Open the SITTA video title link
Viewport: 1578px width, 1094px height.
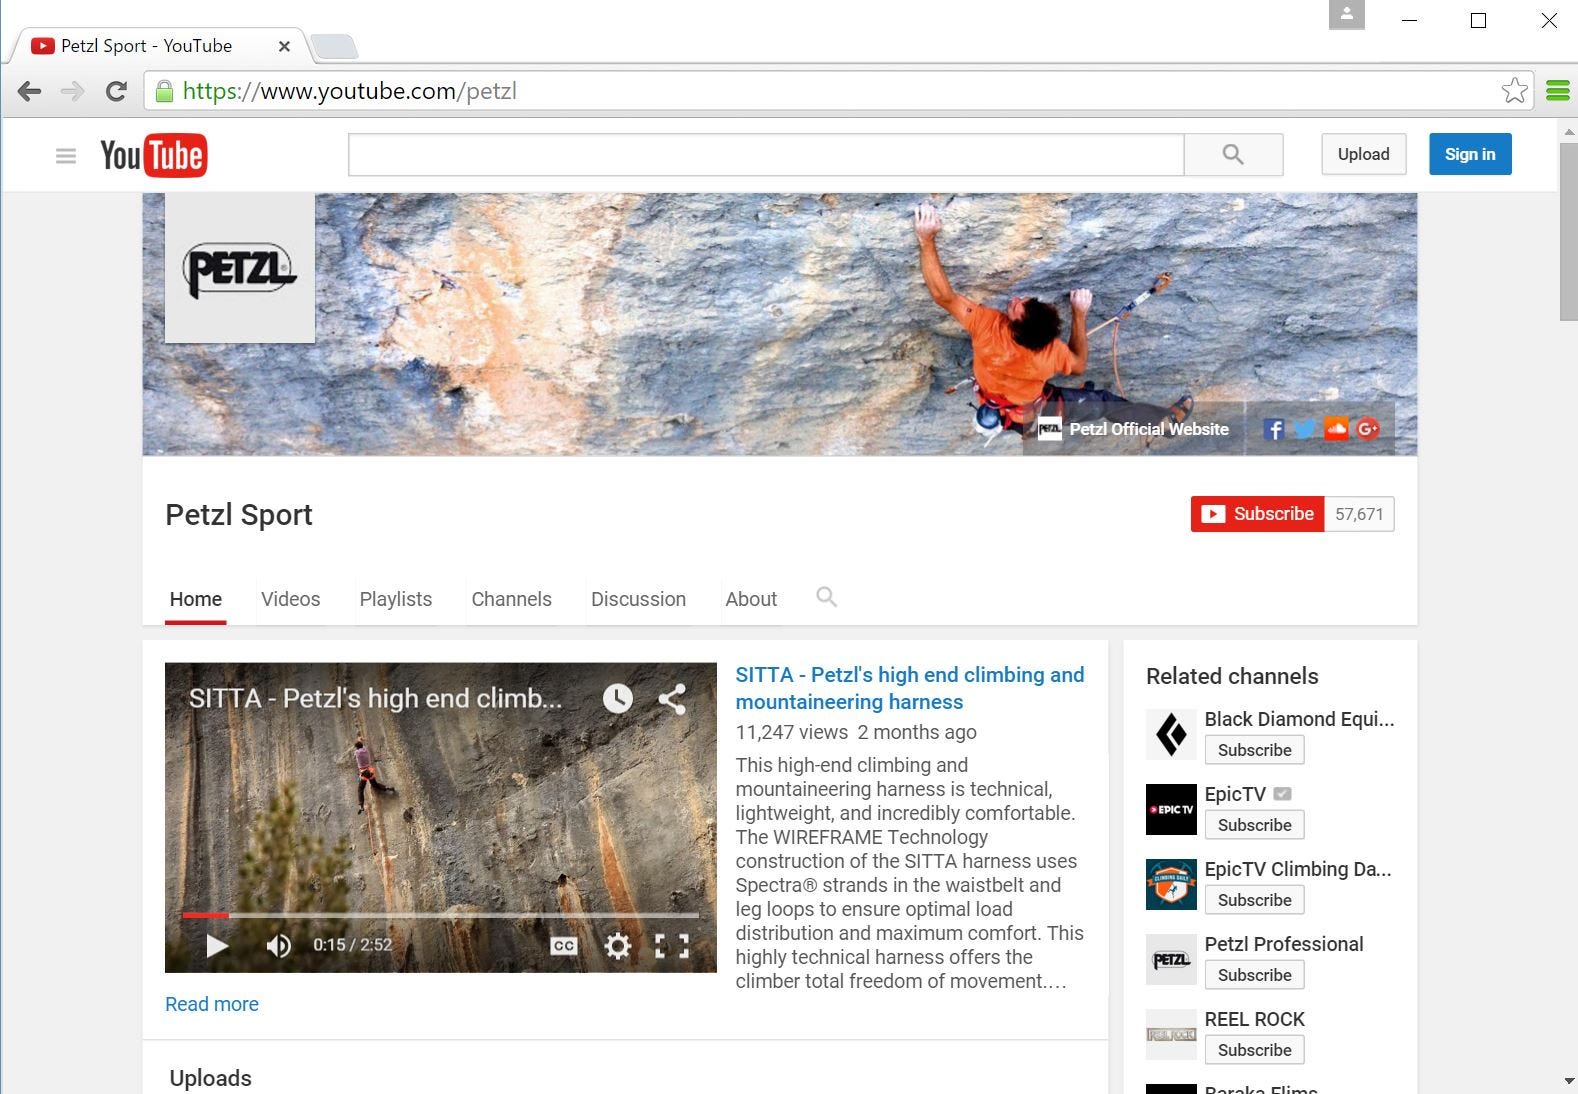click(910, 688)
